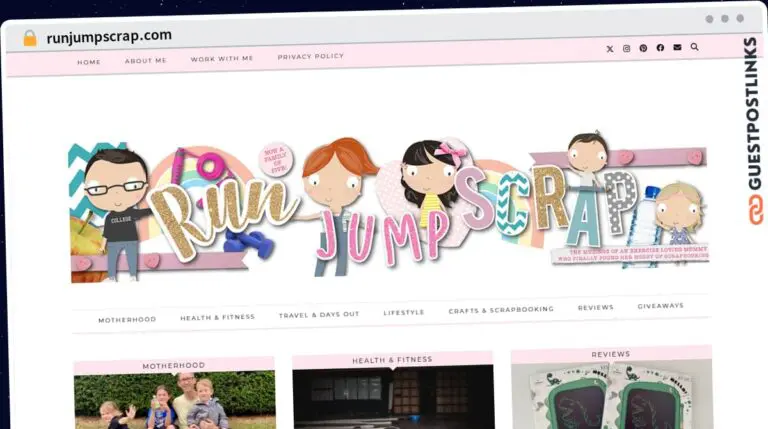Open the Pinterest social icon
The height and width of the screenshot is (429, 768).
click(x=643, y=48)
